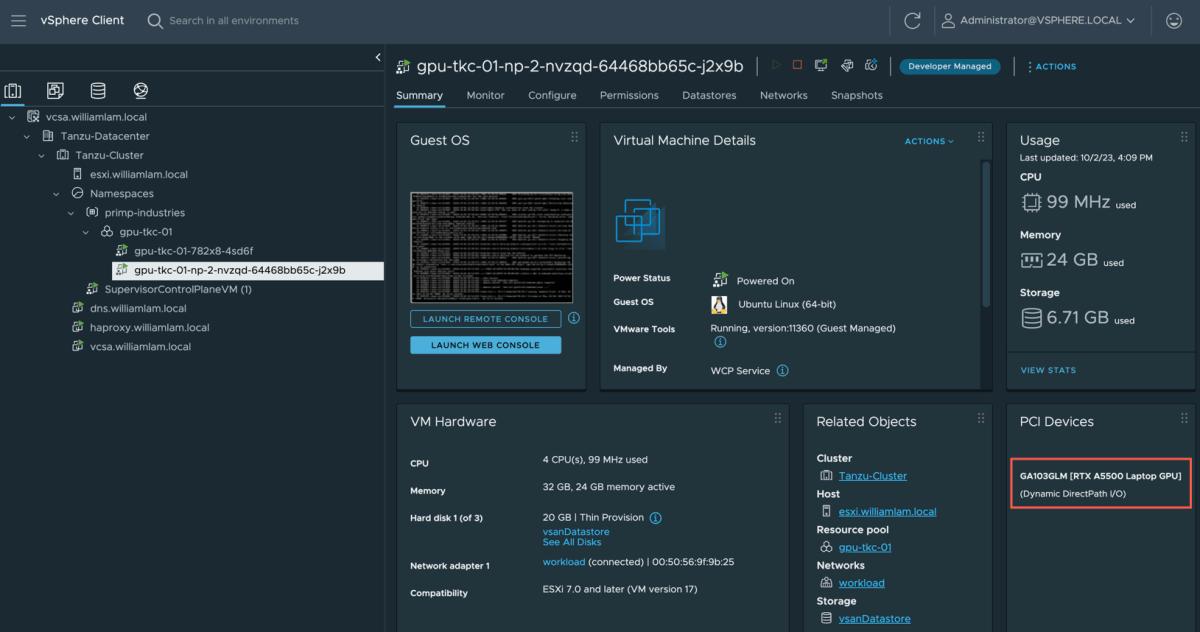Collapse the Tanzu-Datacenter tree node
This screenshot has height=632, width=1200.
point(27,136)
